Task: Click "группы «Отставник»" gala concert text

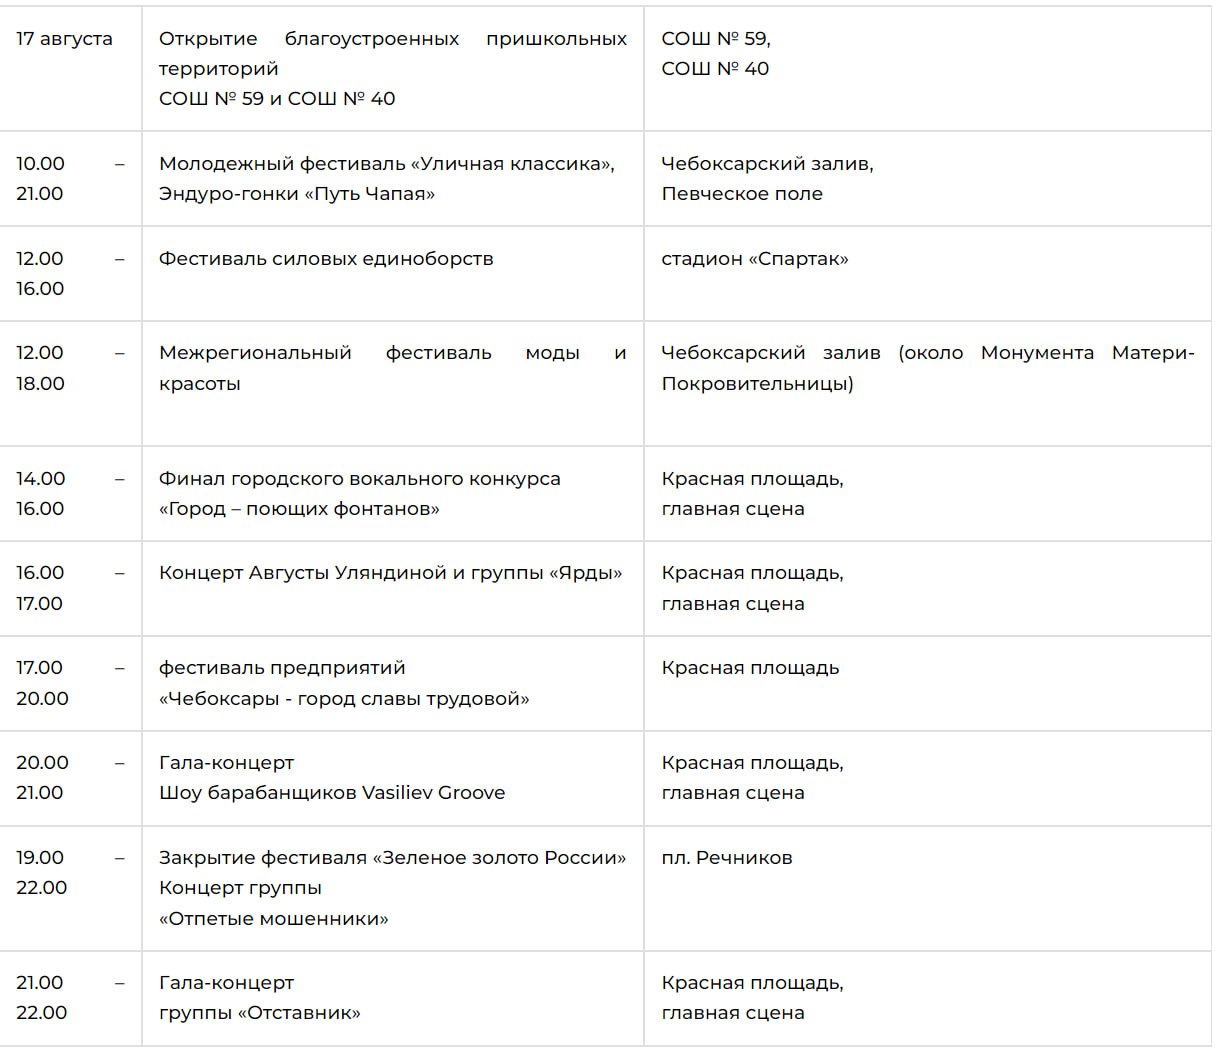Action: tap(259, 1013)
